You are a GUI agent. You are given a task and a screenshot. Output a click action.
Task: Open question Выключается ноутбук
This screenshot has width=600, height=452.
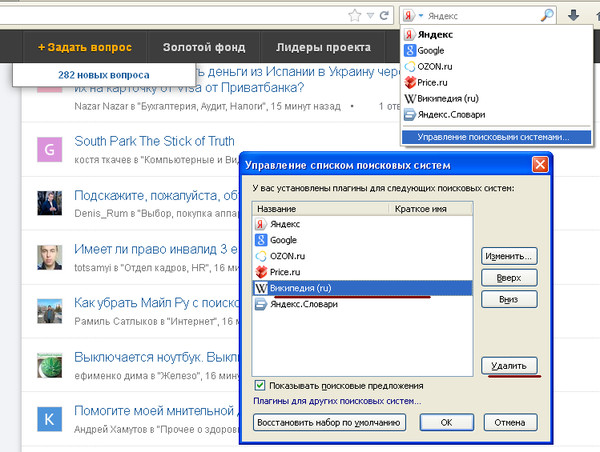tap(157, 357)
